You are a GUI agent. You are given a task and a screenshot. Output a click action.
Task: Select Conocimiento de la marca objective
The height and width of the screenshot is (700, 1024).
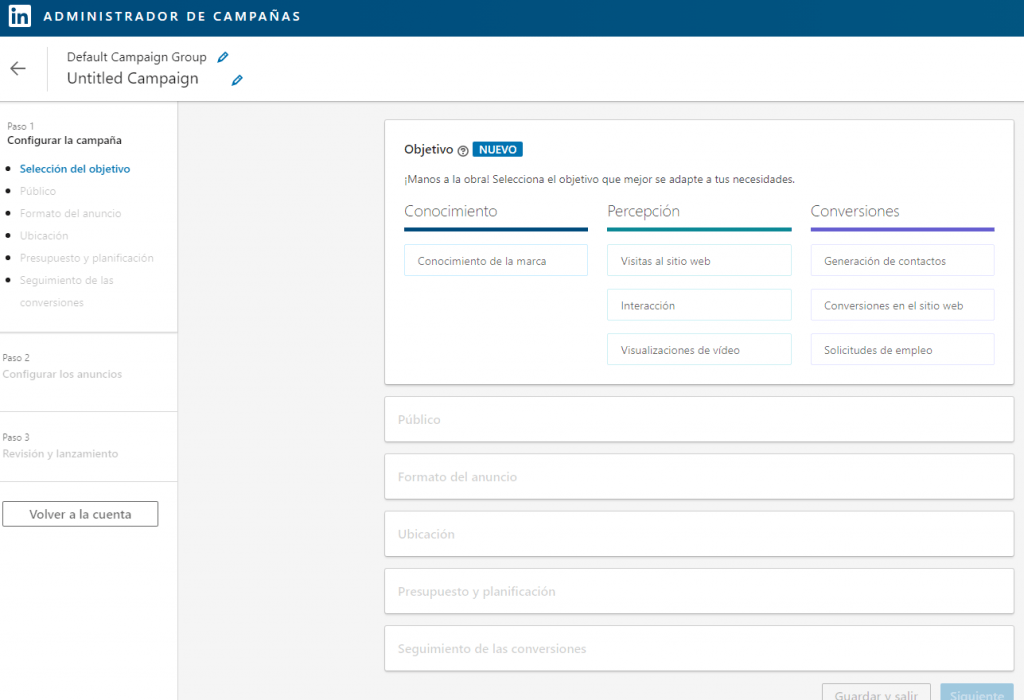pyautogui.click(x=496, y=261)
